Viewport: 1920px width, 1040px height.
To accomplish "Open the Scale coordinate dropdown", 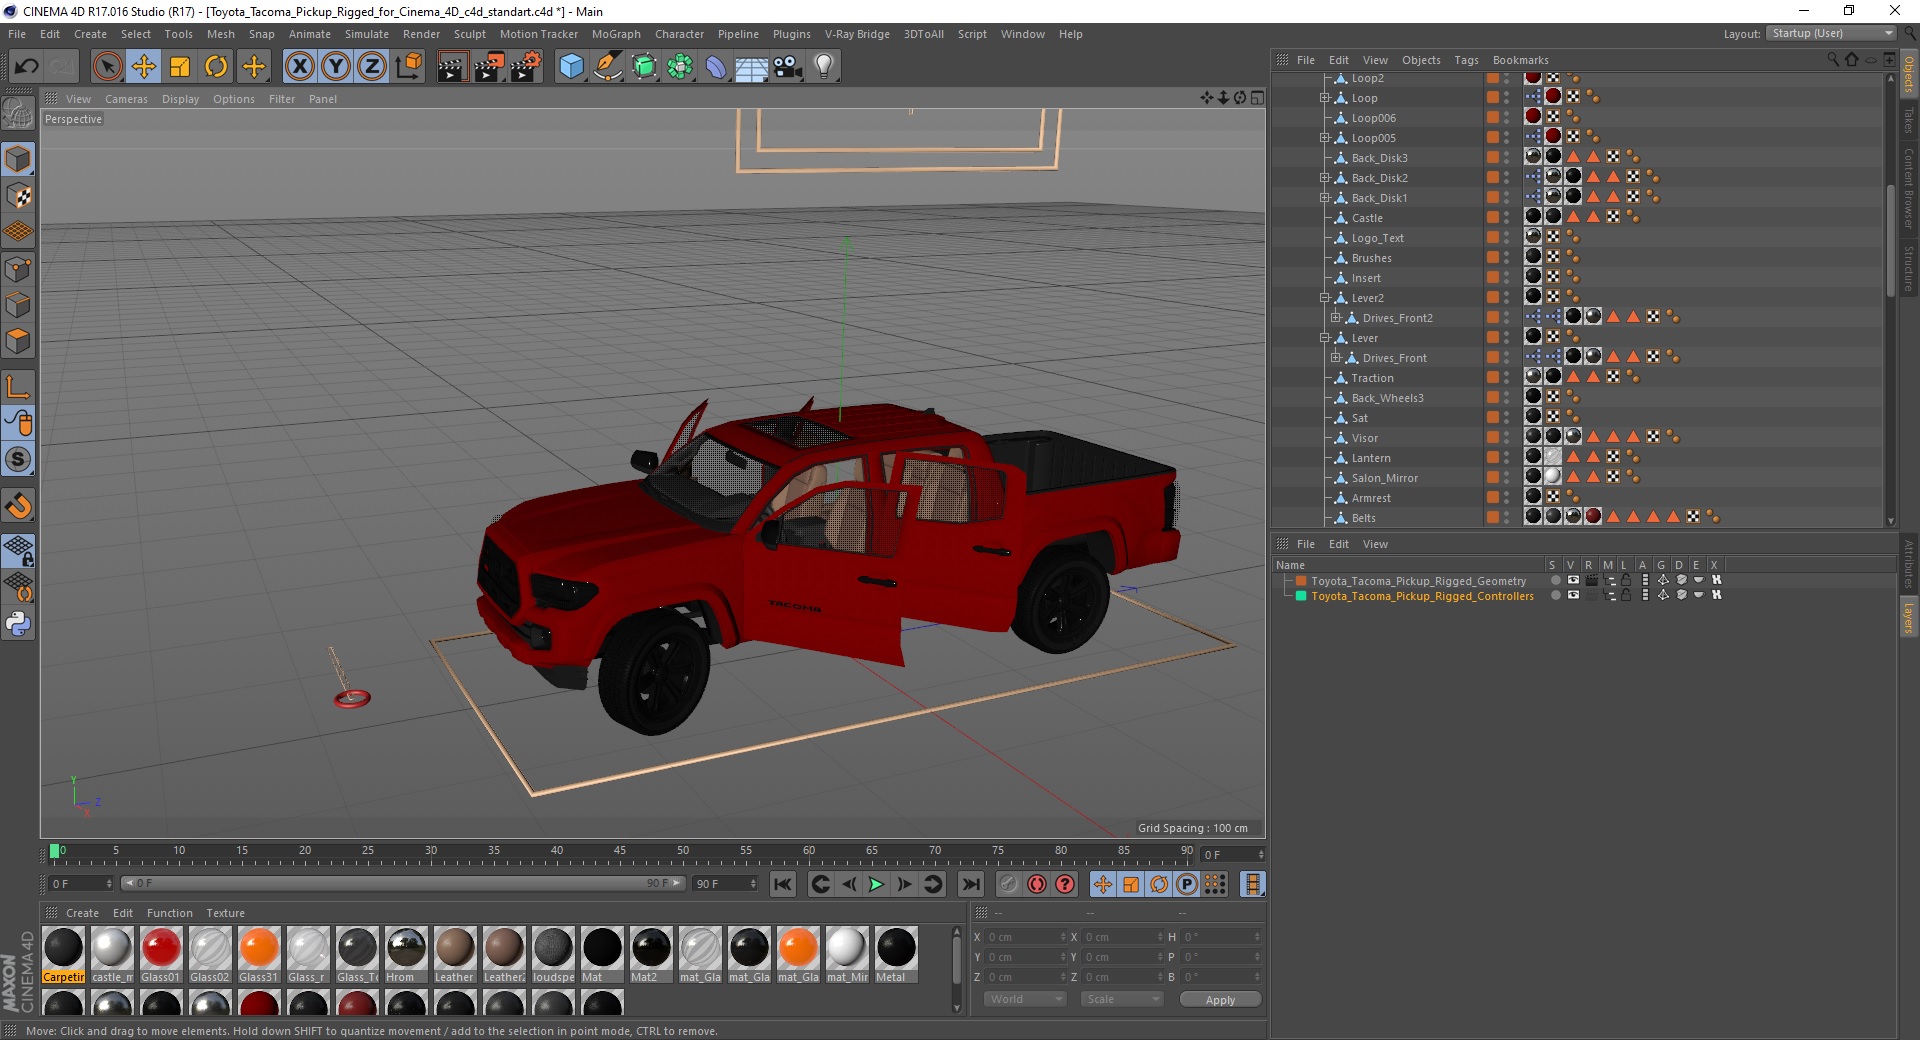I will click(x=1122, y=999).
